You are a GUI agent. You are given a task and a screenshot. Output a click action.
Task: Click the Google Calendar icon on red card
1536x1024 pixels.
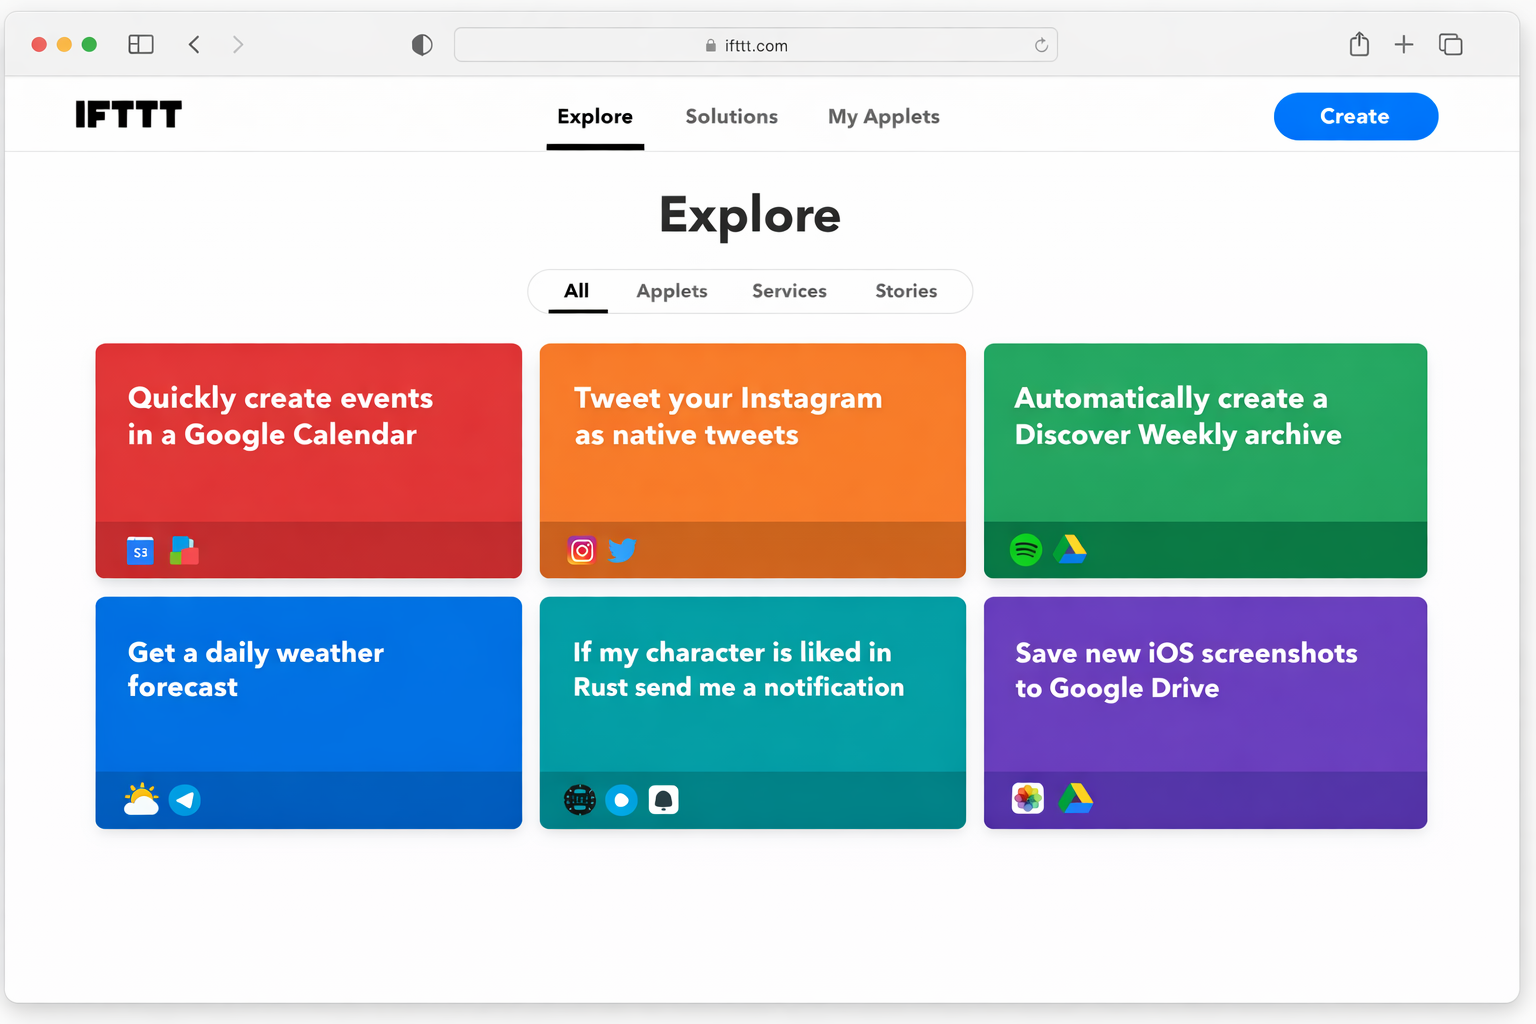(140, 551)
